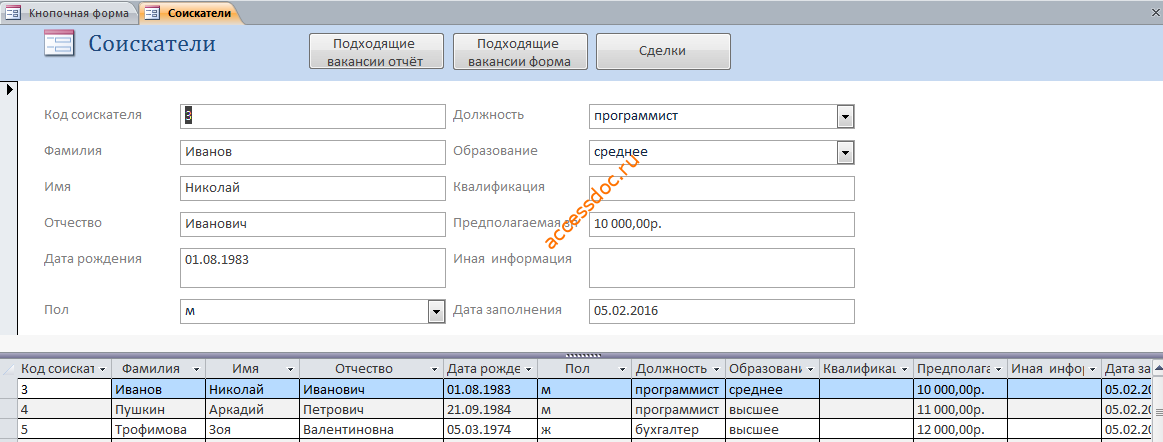Open the Имя column filter arrow
This screenshot has width=1163, height=442.
[x=289, y=369]
